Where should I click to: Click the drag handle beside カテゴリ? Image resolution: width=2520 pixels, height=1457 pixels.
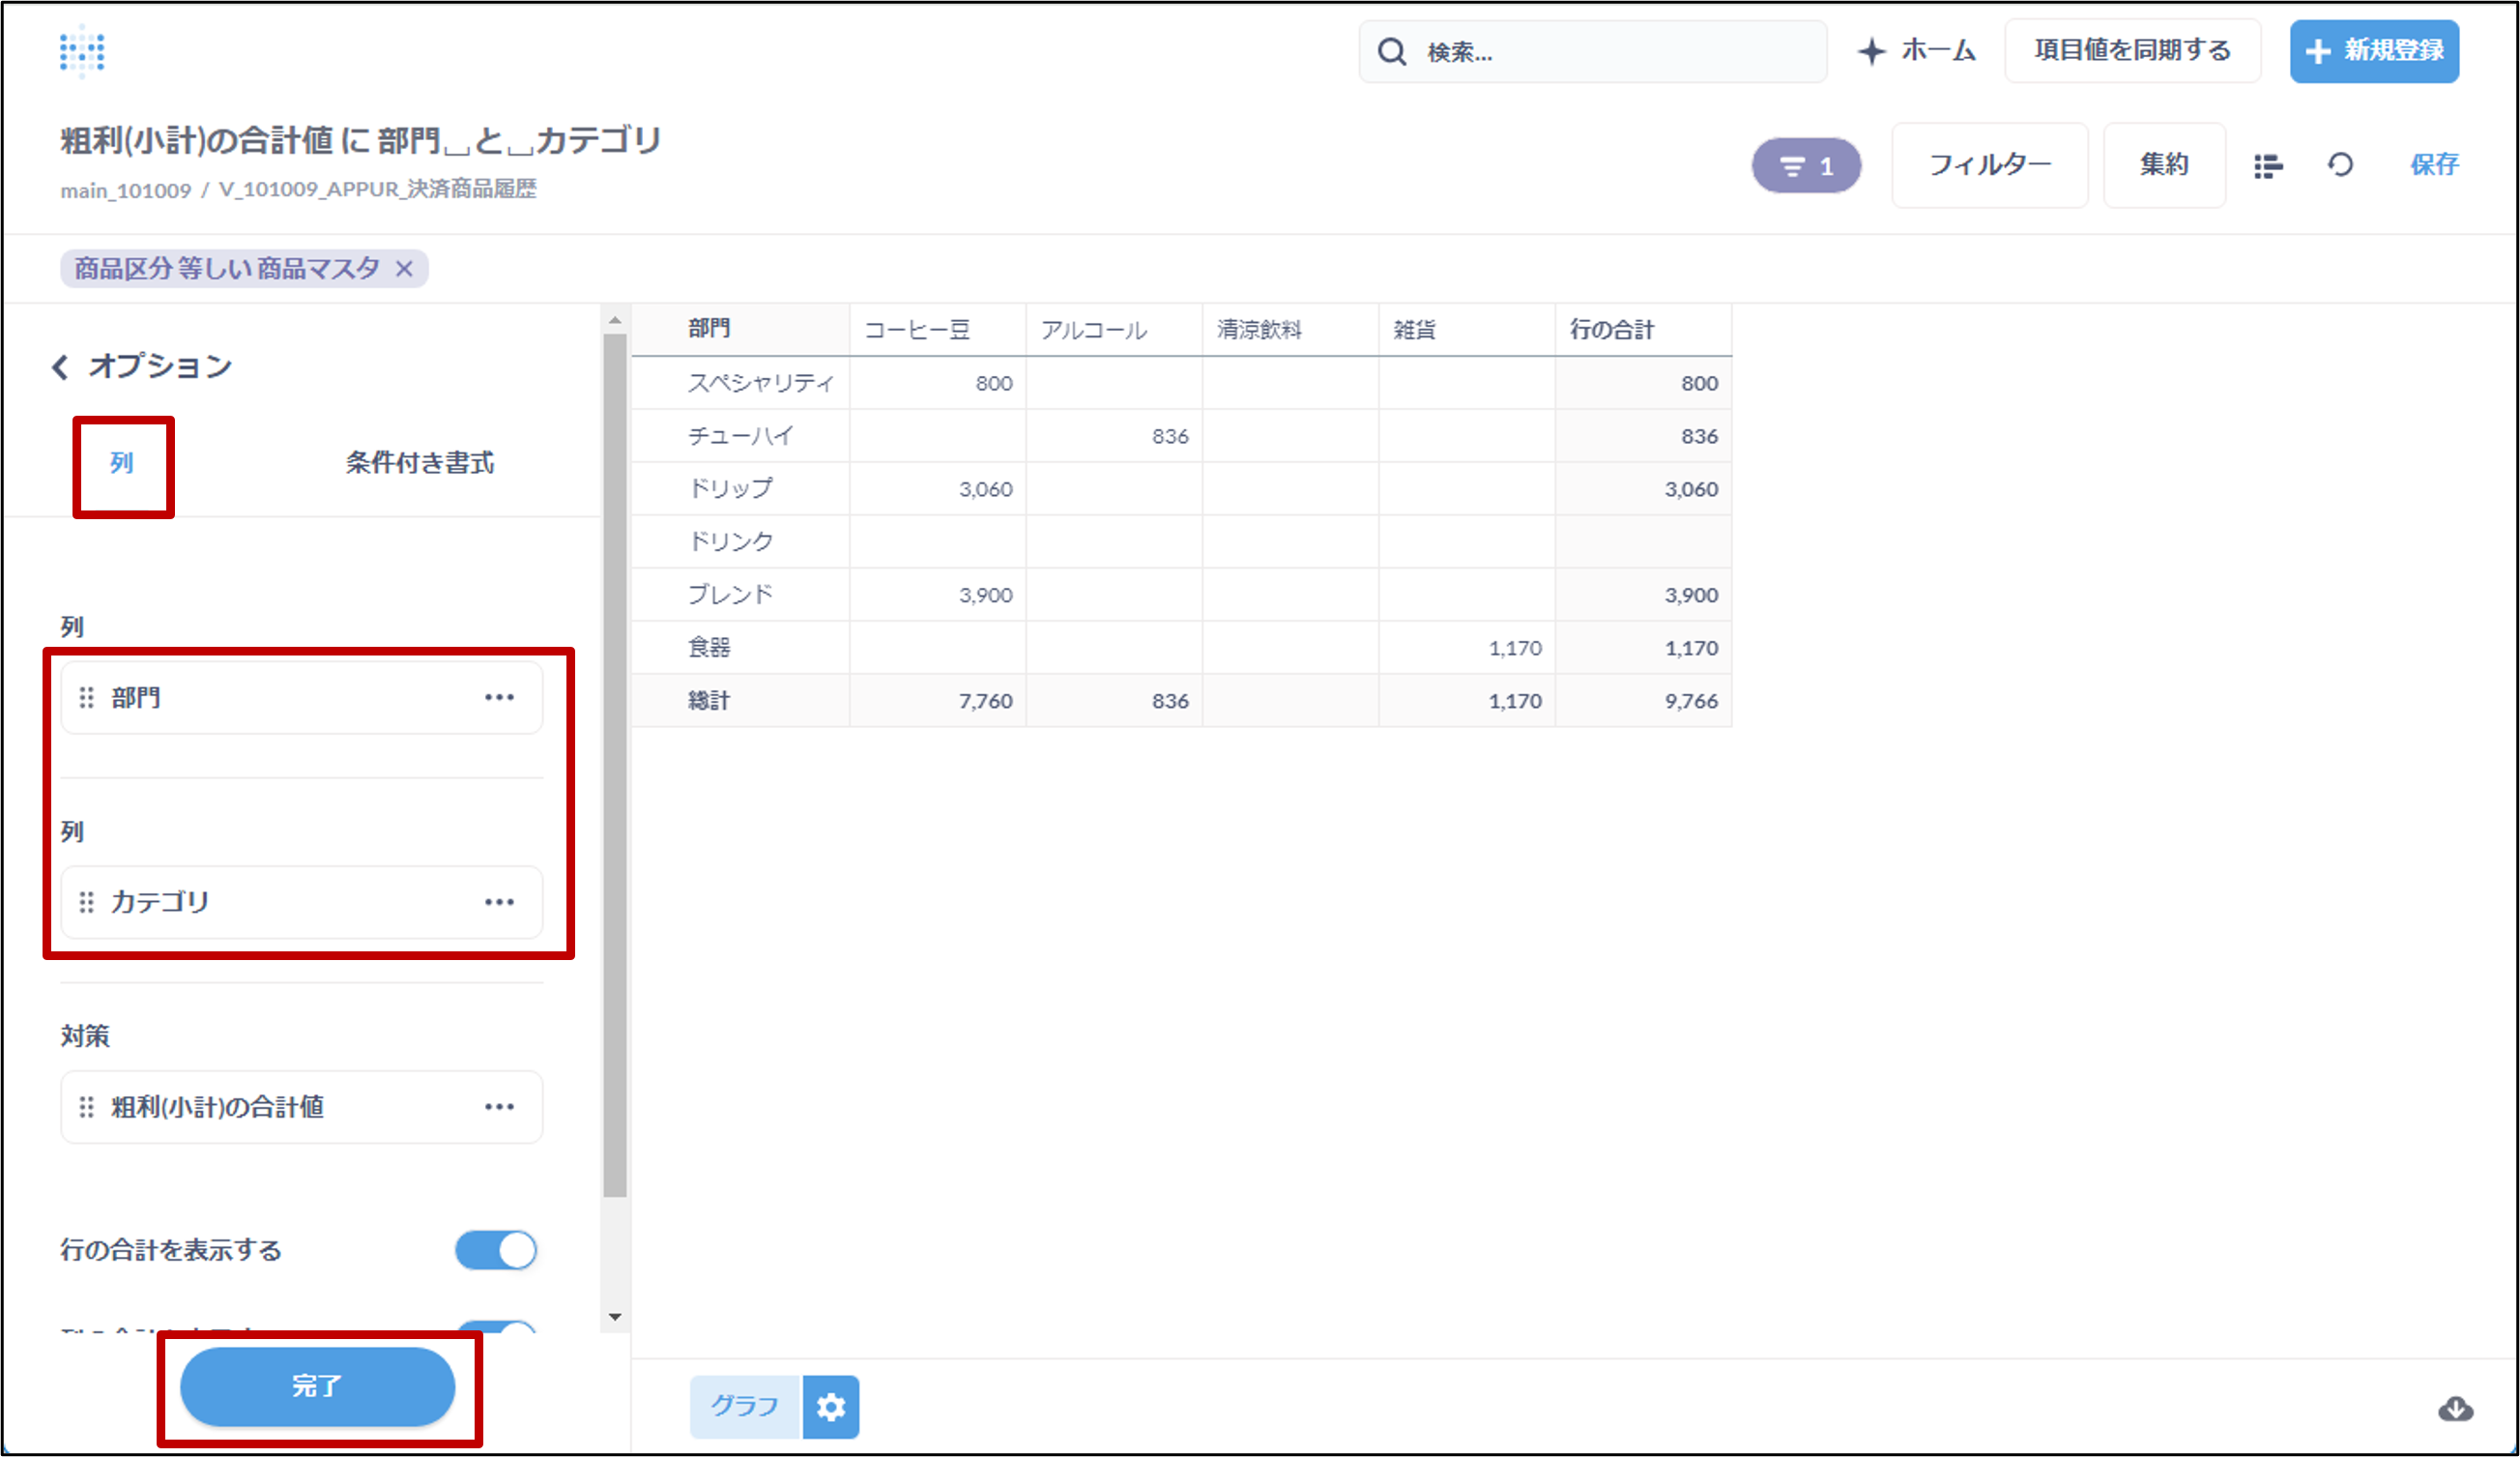click(x=87, y=902)
